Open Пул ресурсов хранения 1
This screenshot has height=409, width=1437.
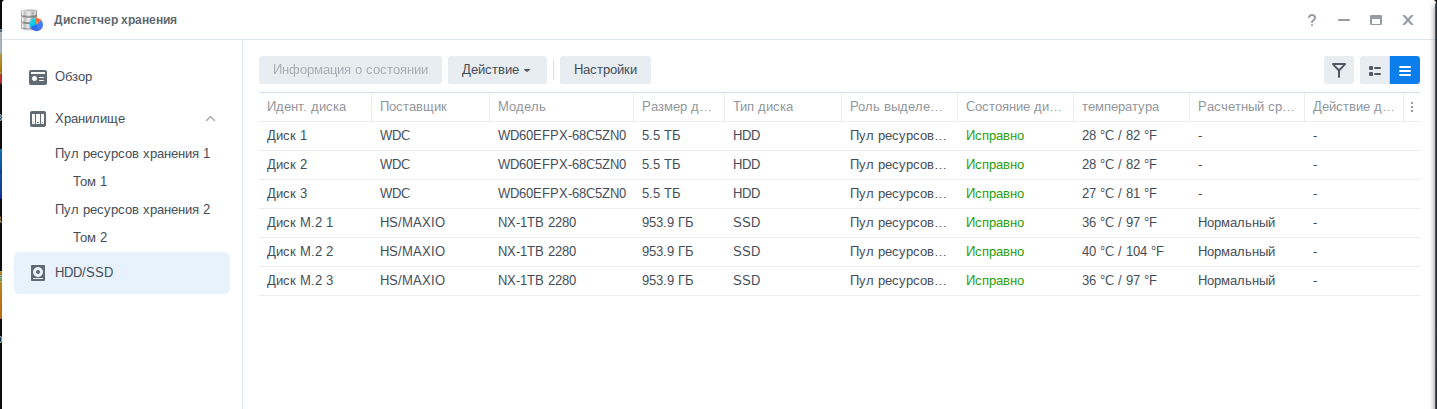[132, 154]
